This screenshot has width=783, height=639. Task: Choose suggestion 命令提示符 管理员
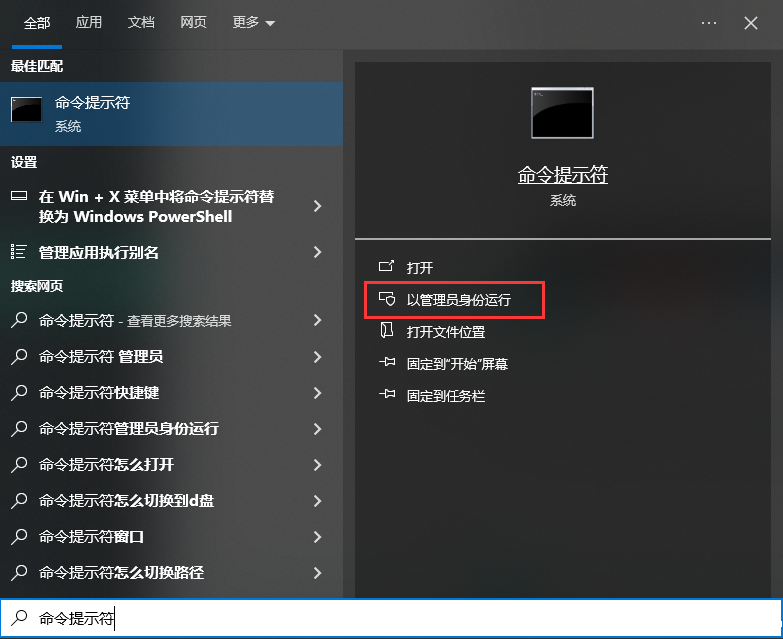pos(171,356)
